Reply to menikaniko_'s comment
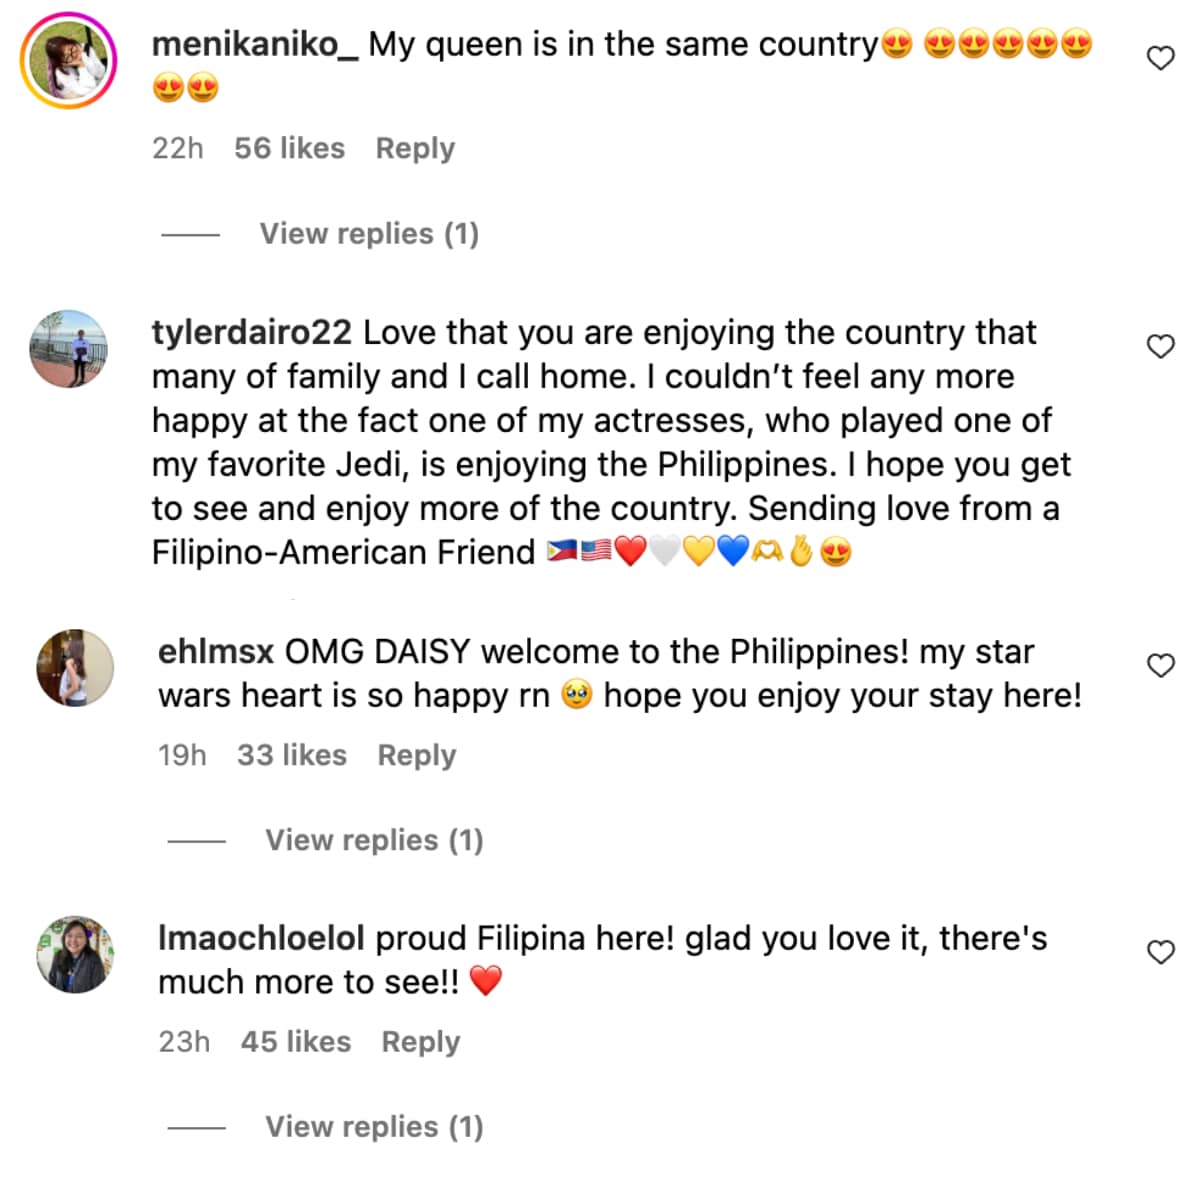The height and width of the screenshot is (1200, 1200). click(415, 148)
